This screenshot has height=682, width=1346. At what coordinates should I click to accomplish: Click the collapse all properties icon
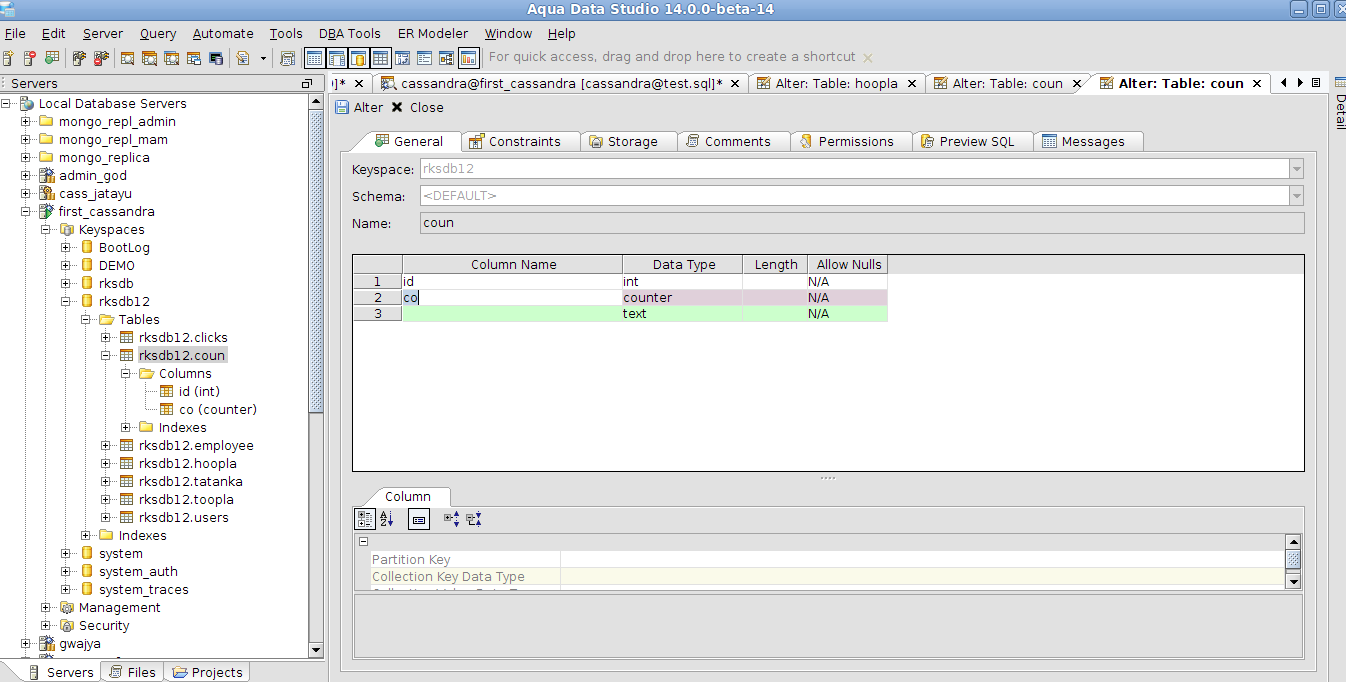[474, 519]
